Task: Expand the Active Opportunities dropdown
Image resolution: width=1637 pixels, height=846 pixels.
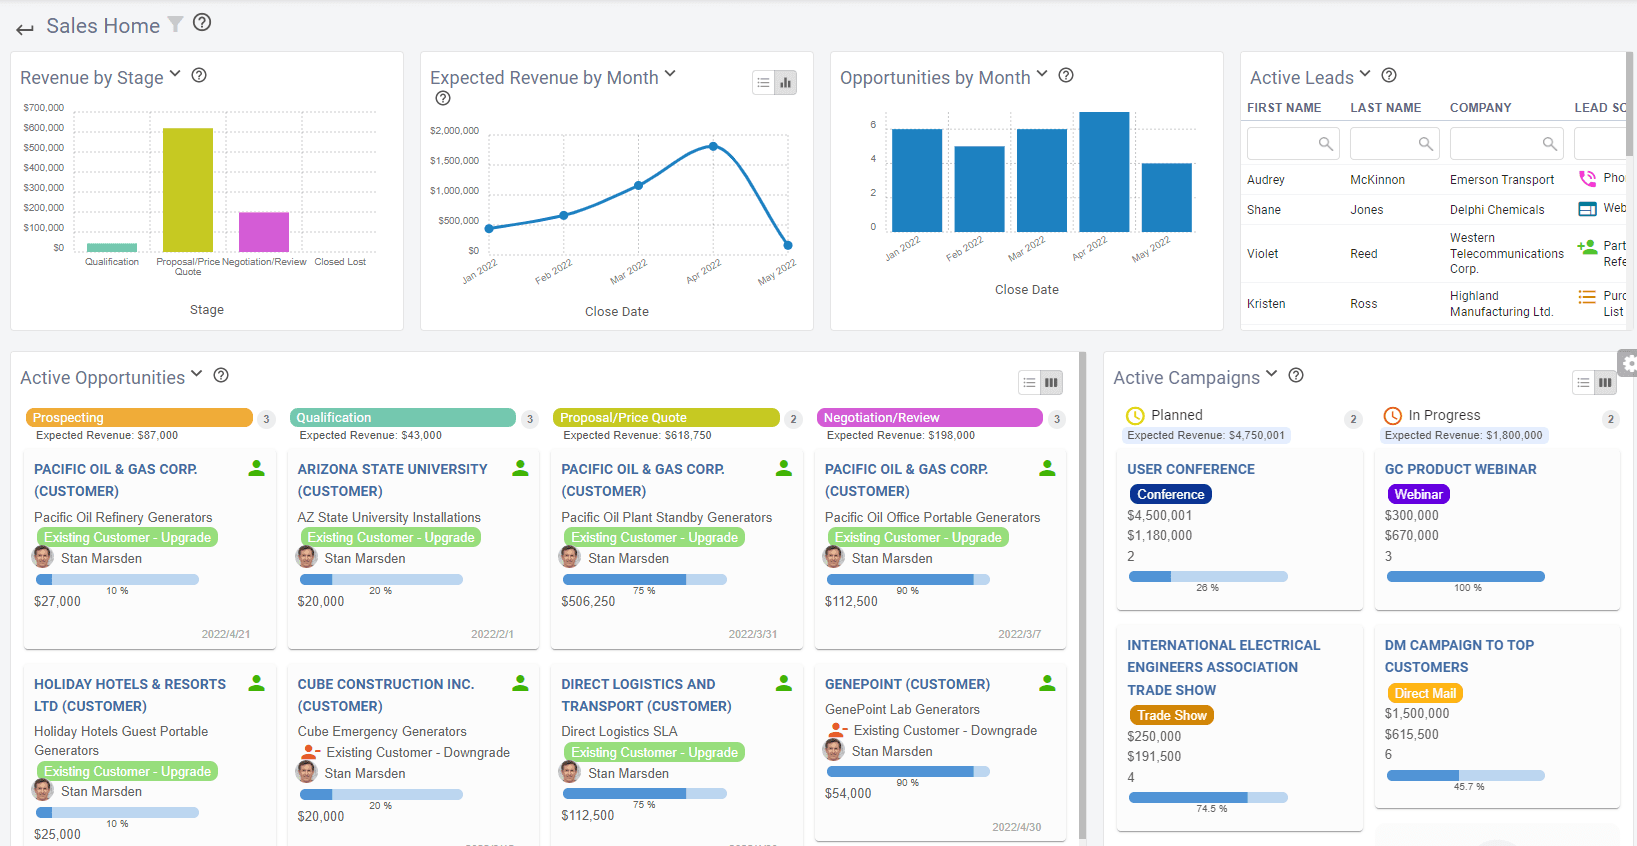Action: (197, 374)
